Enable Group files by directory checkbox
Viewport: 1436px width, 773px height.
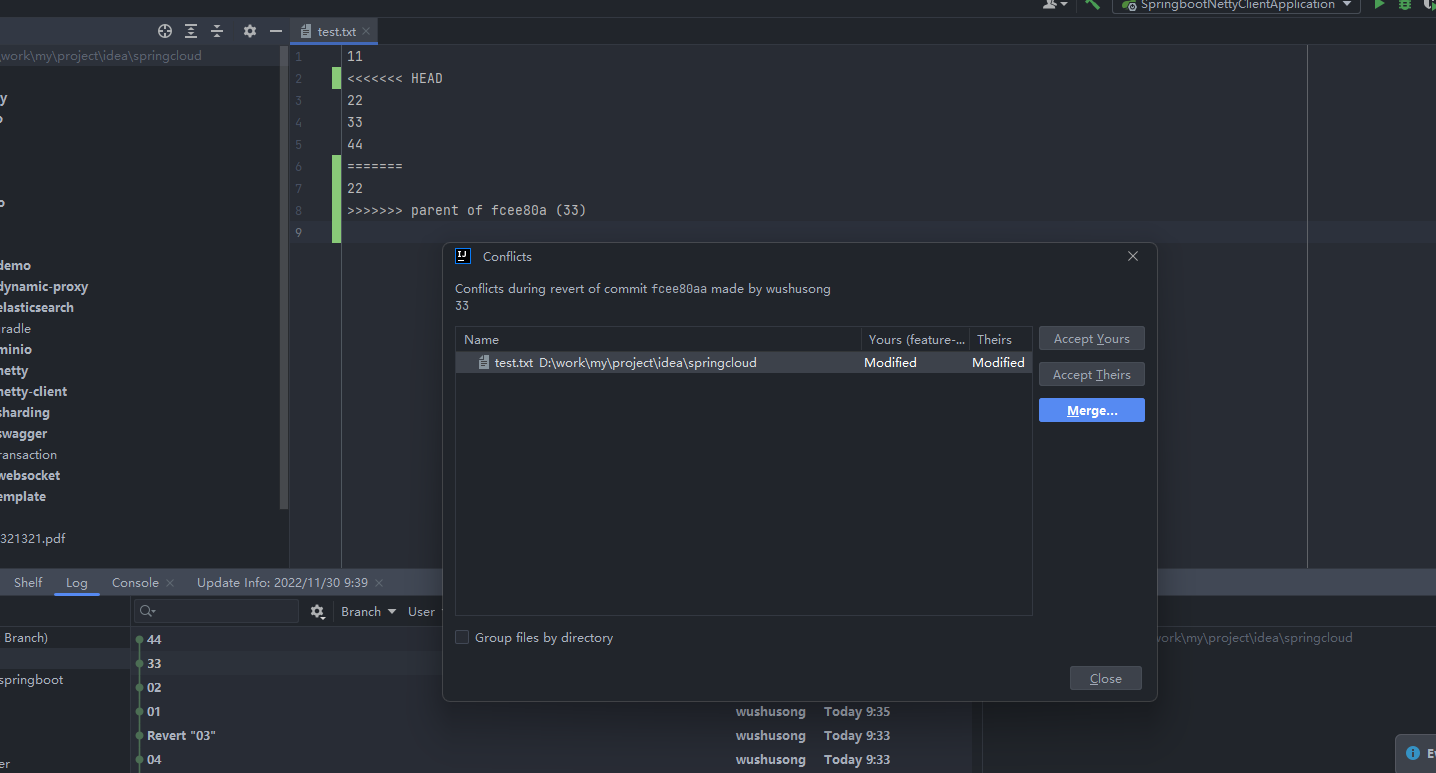(x=462, y=638)
